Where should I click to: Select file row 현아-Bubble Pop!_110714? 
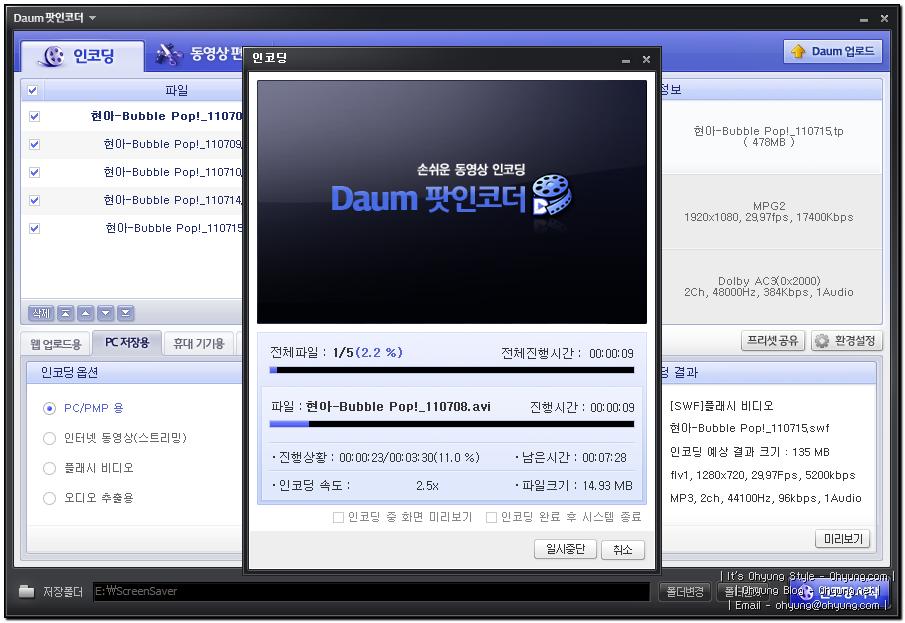[x=133, y=200]
